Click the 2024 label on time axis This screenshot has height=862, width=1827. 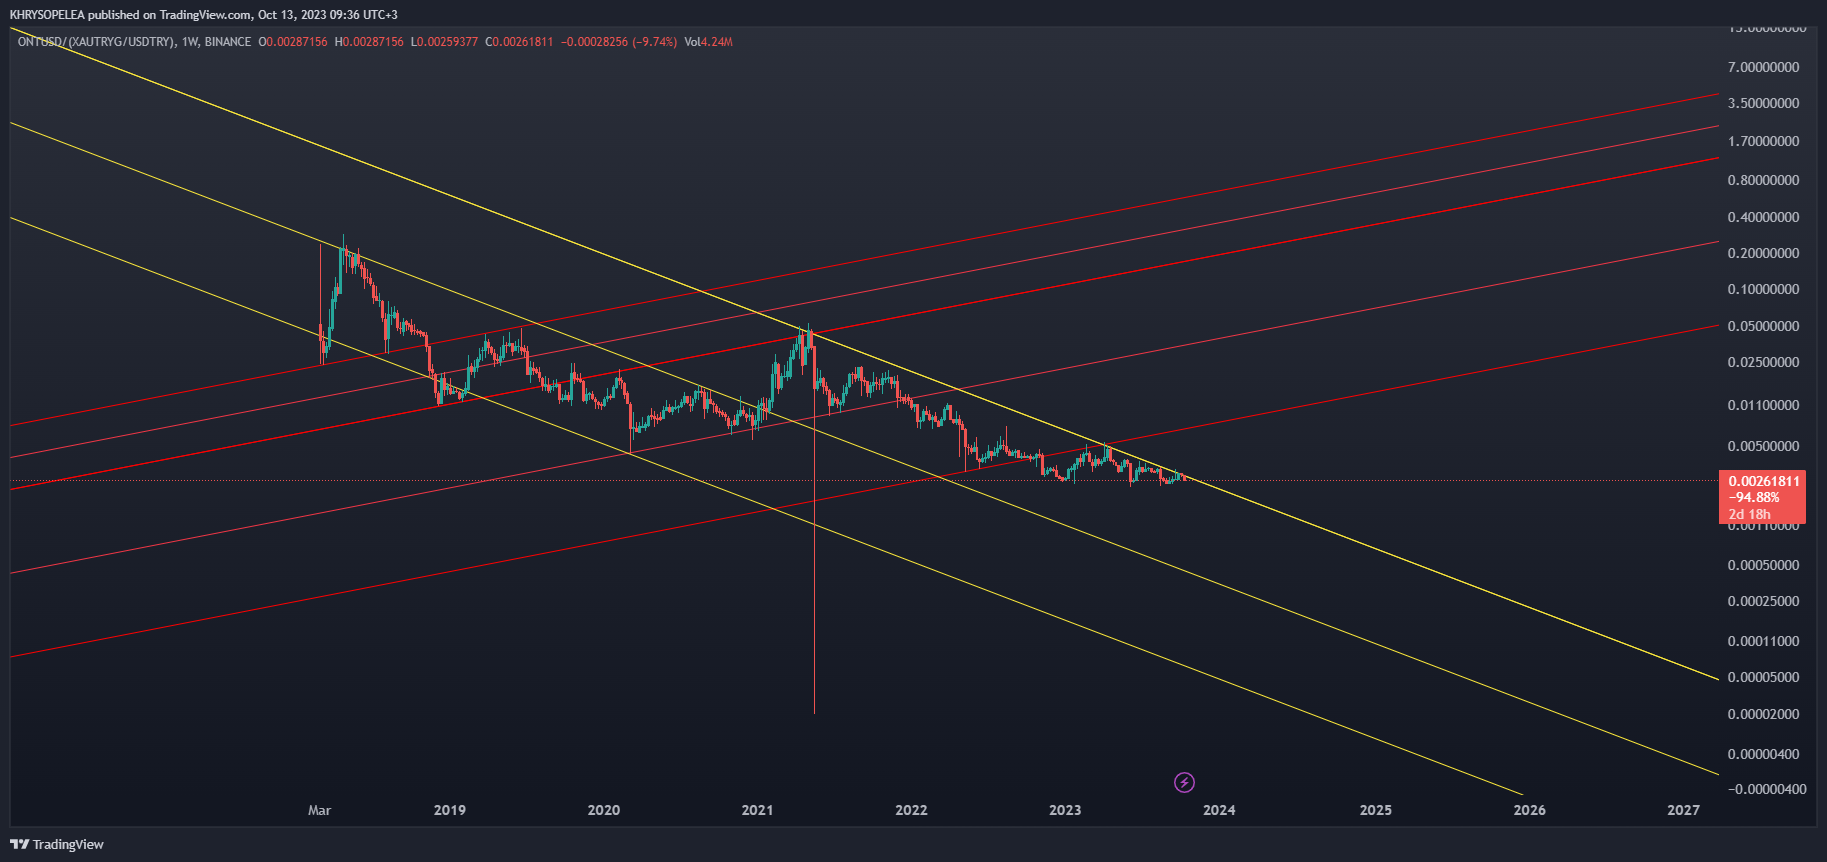point(1219,810)
